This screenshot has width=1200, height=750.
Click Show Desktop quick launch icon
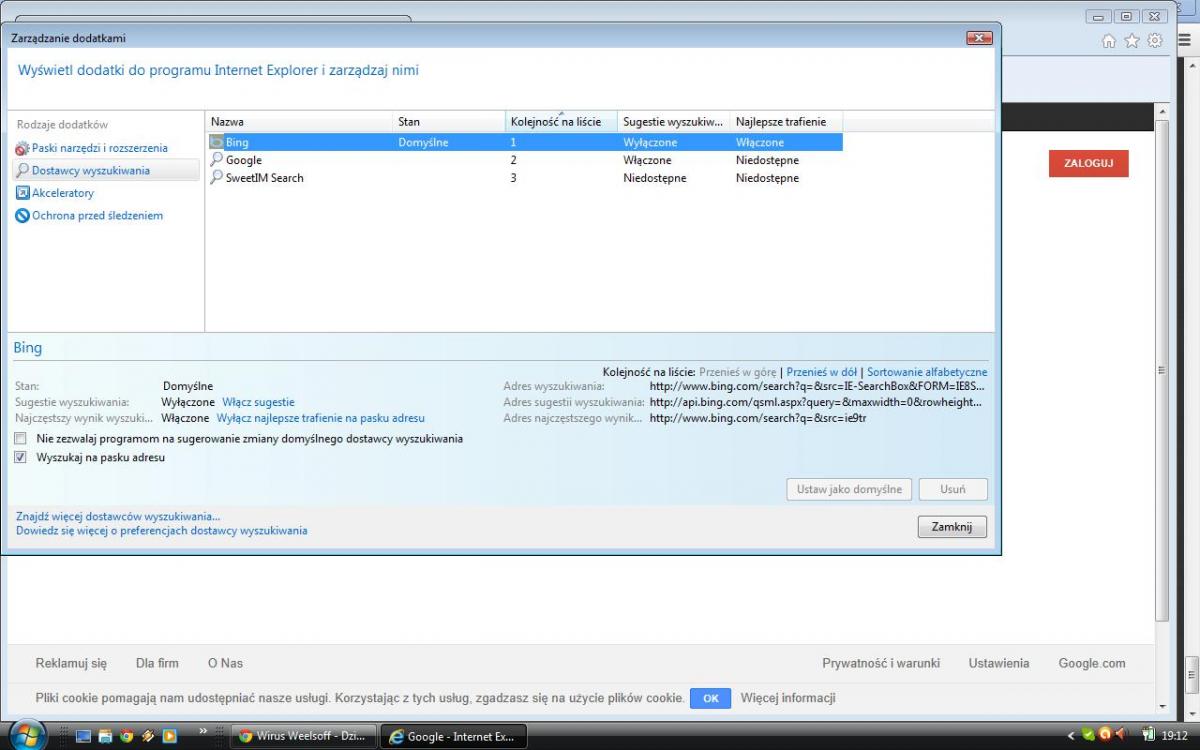click(84, 736)
